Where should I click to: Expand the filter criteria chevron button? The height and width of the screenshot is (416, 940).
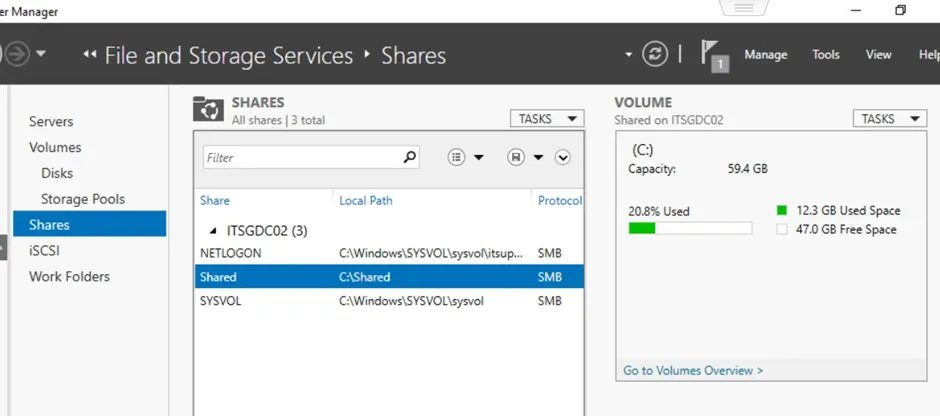click(x=562, y=157)
